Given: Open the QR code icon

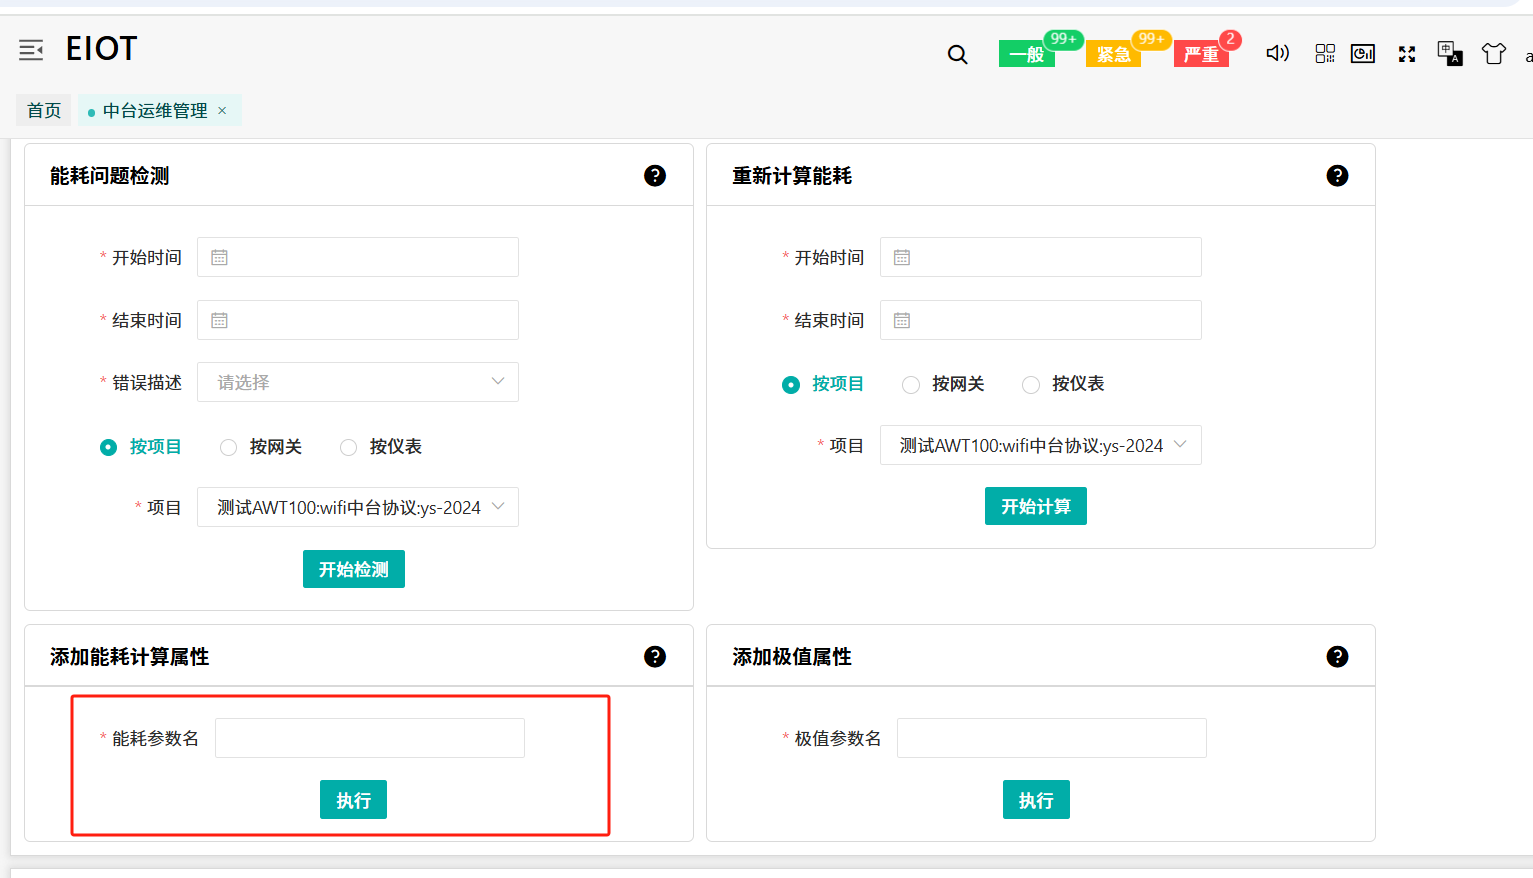Looking at the screenshot, I should pyautogui.click(x=1325, y=54).
